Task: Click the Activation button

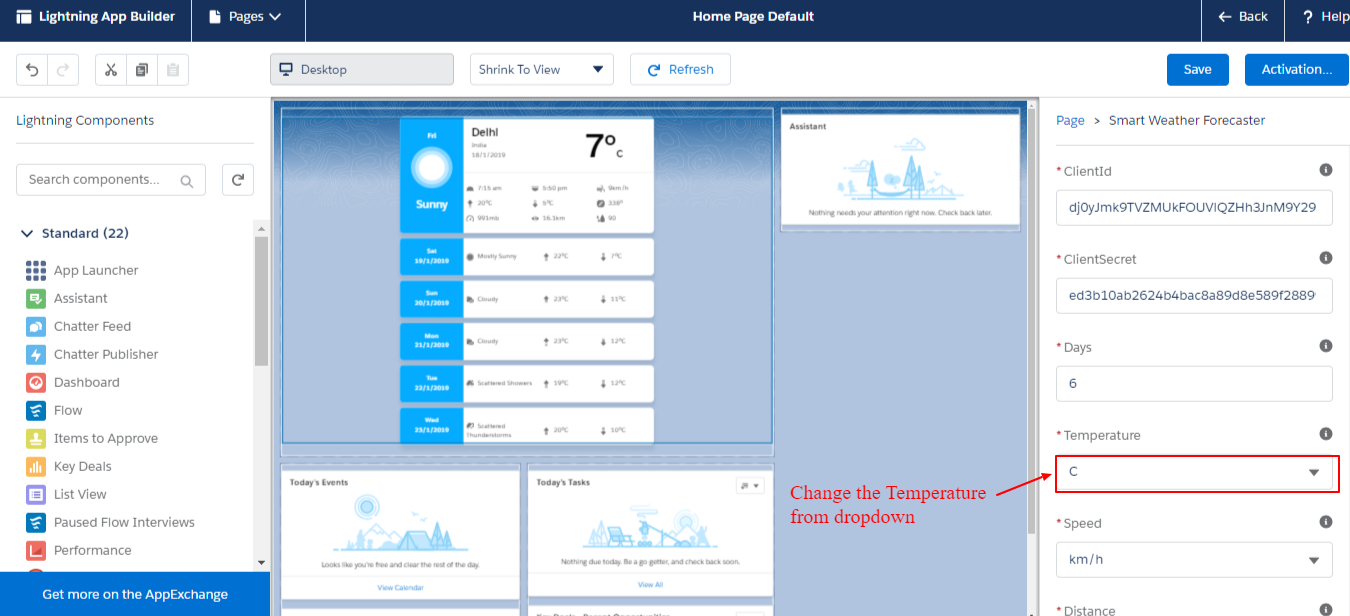Action: tap(1296, 70)
